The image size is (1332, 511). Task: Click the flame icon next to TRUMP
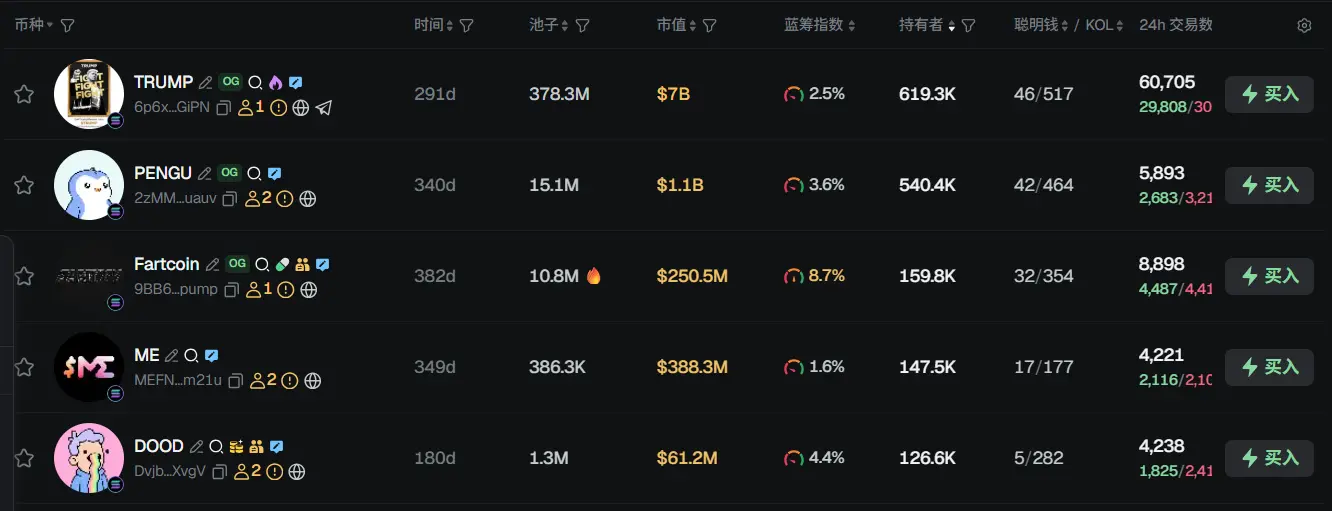coord(276,83)
